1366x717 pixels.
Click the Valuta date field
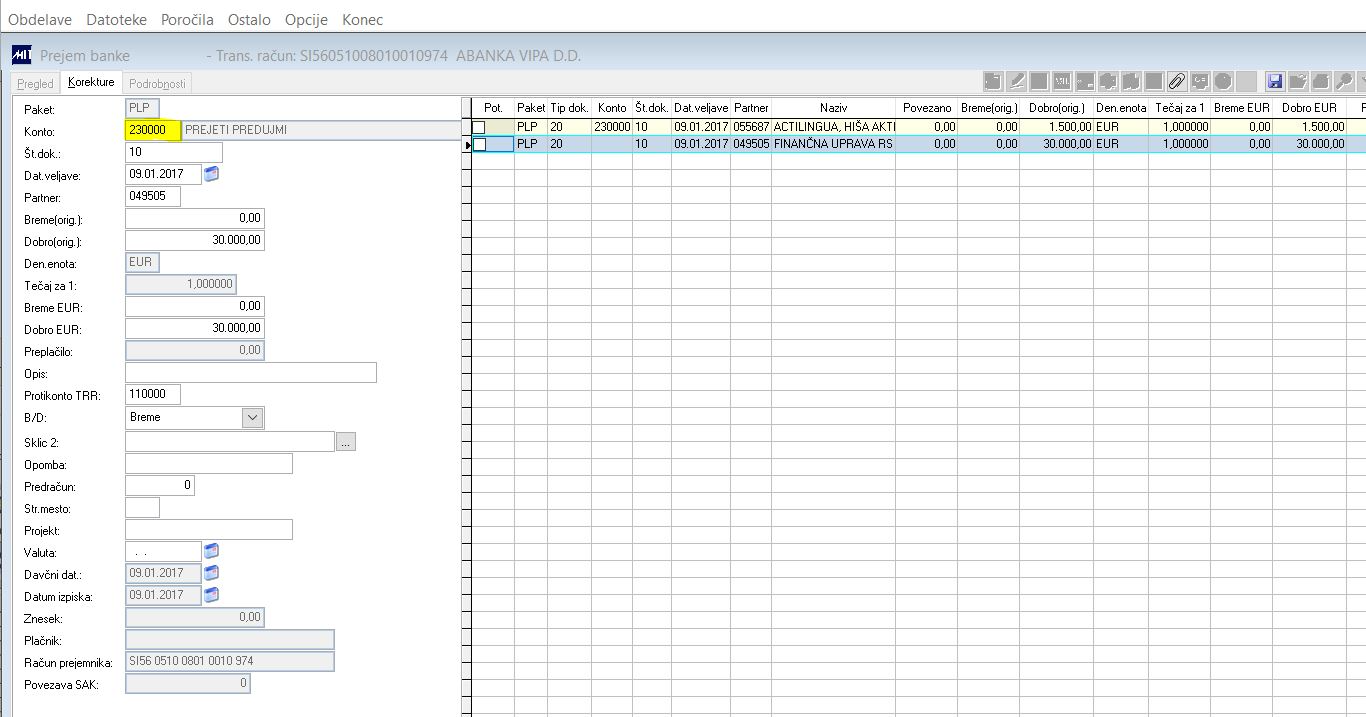(x=163, y=552)
